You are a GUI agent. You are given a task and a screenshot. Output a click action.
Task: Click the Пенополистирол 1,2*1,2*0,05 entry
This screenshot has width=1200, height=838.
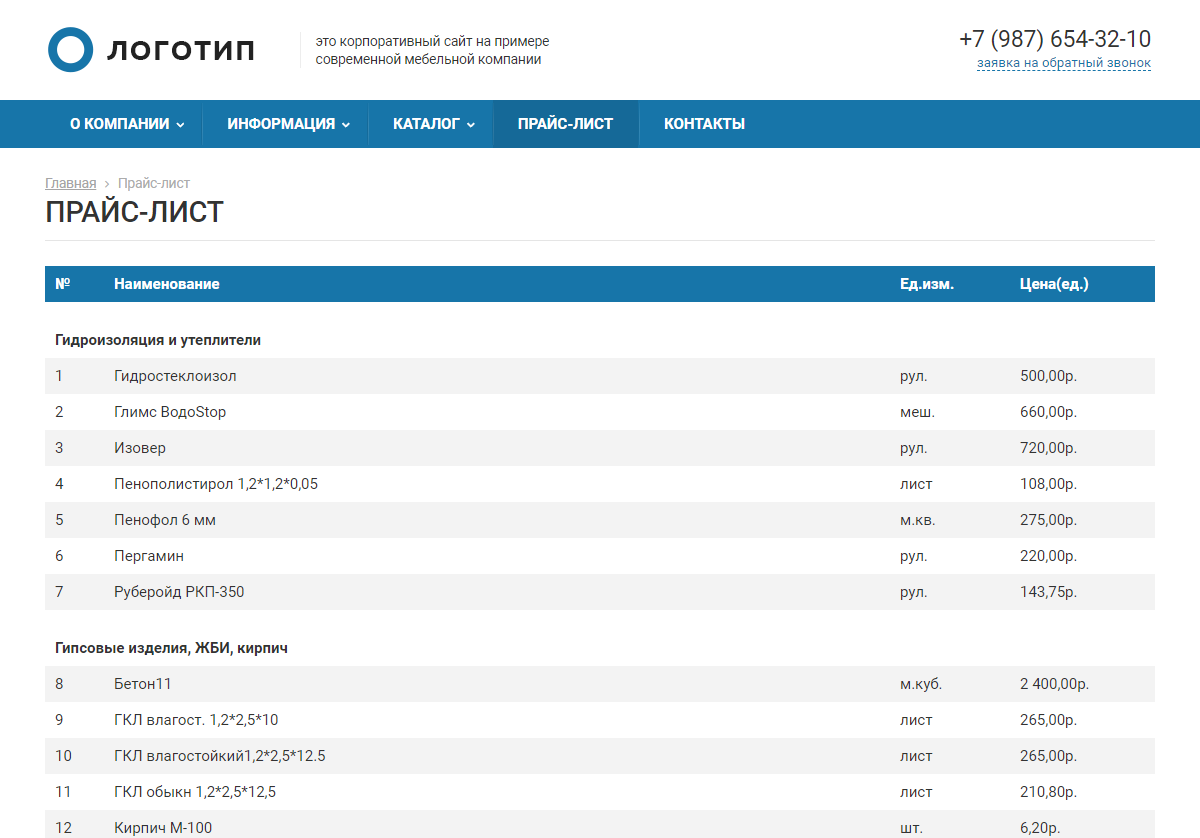tap(216, 484)
